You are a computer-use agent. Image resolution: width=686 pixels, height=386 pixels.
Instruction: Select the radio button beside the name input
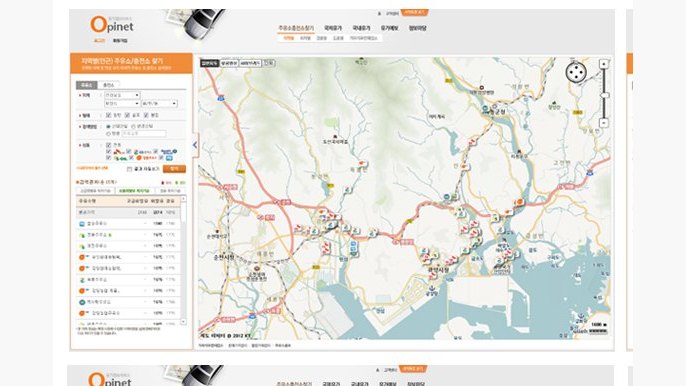[x=108, y=133]
